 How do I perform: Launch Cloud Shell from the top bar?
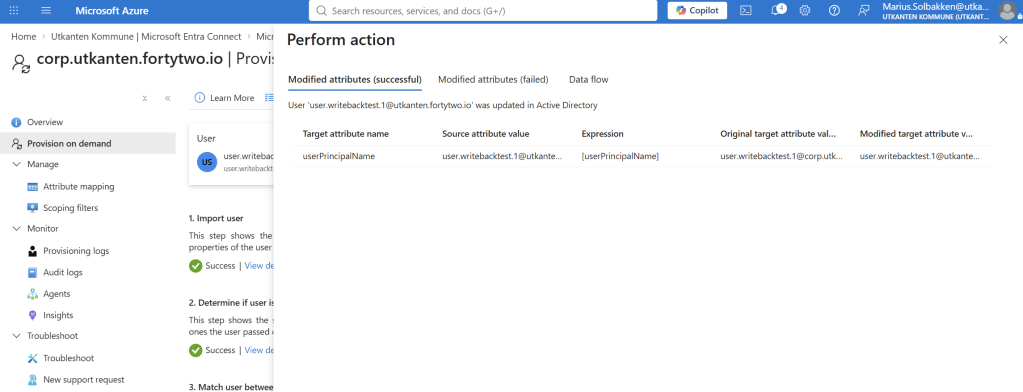click(746, 10)
